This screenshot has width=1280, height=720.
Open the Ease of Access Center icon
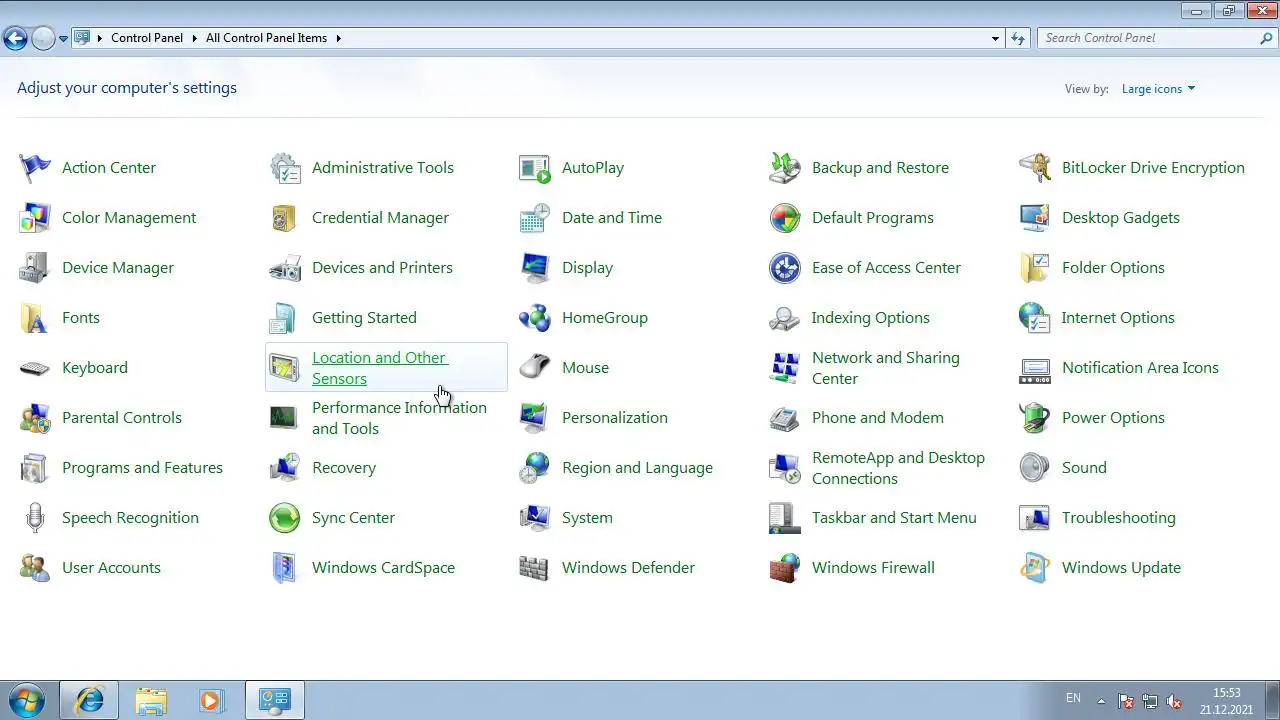coord(785,268)
